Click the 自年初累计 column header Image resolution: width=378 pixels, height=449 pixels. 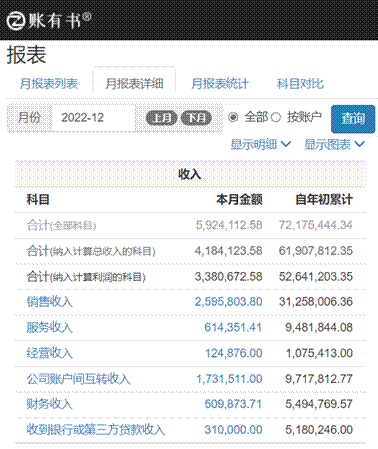pos(324,200)
